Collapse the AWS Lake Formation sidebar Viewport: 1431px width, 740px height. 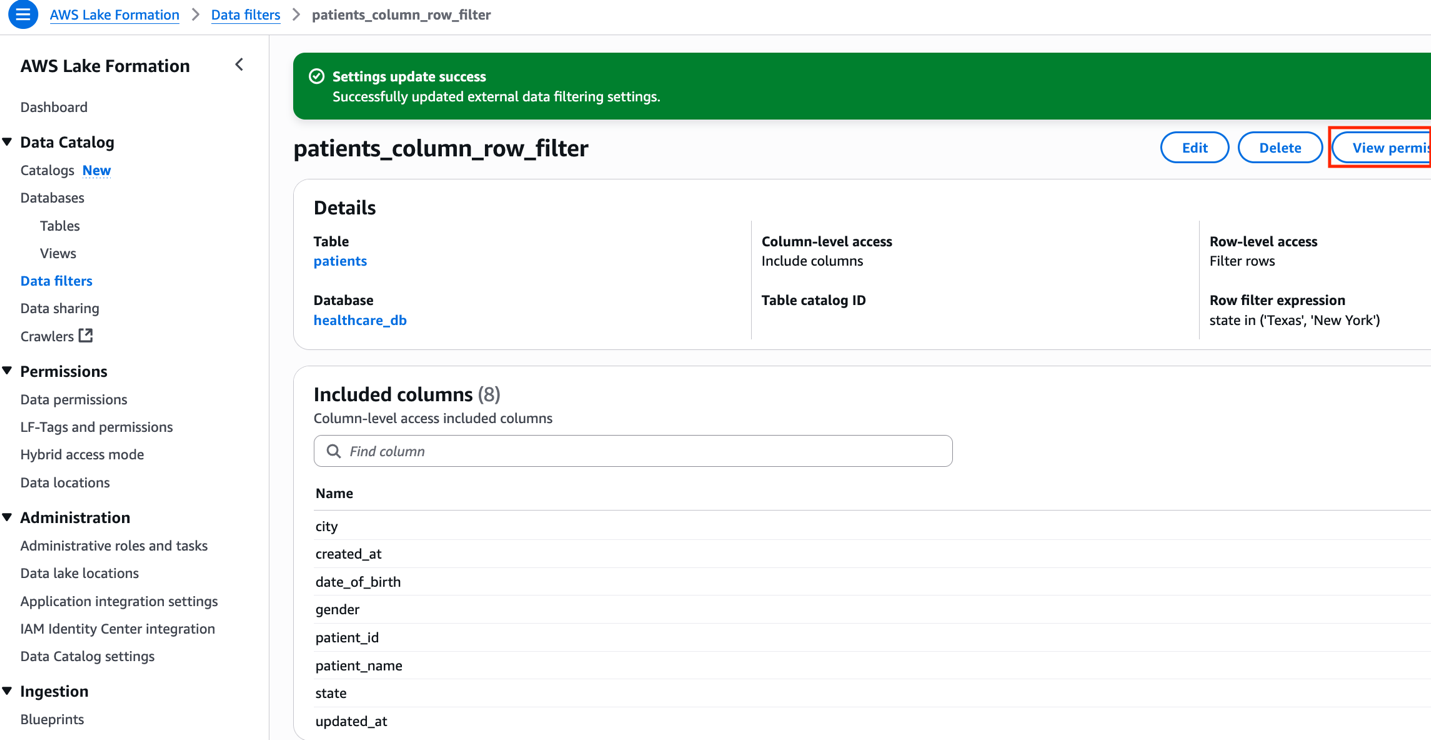click(239, 65)
